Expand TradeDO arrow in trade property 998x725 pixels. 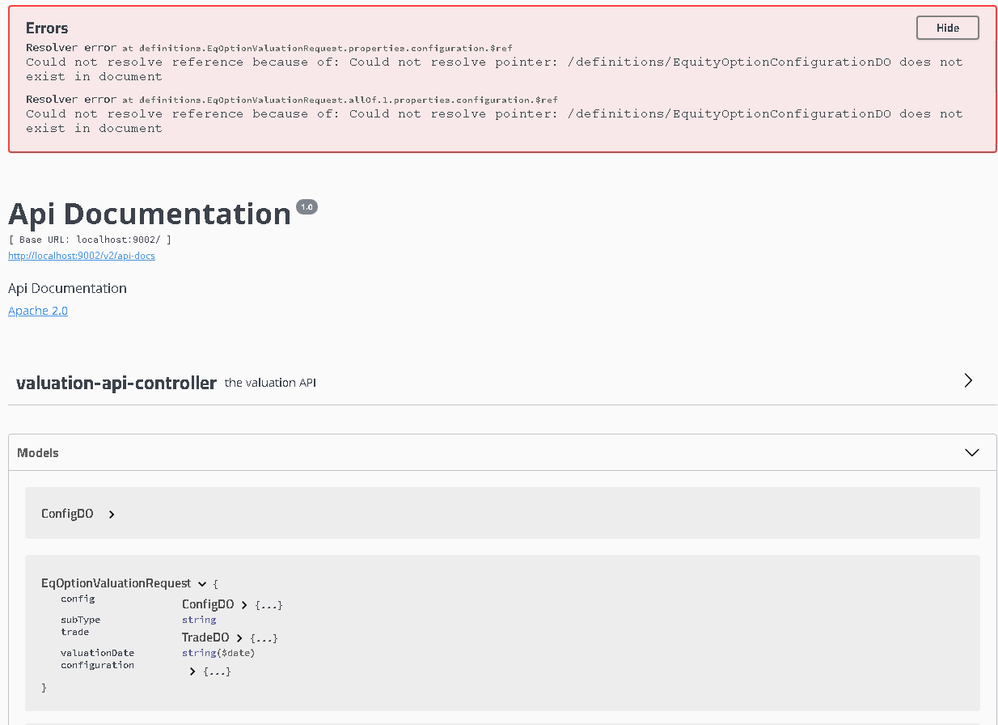click(239, 638)
